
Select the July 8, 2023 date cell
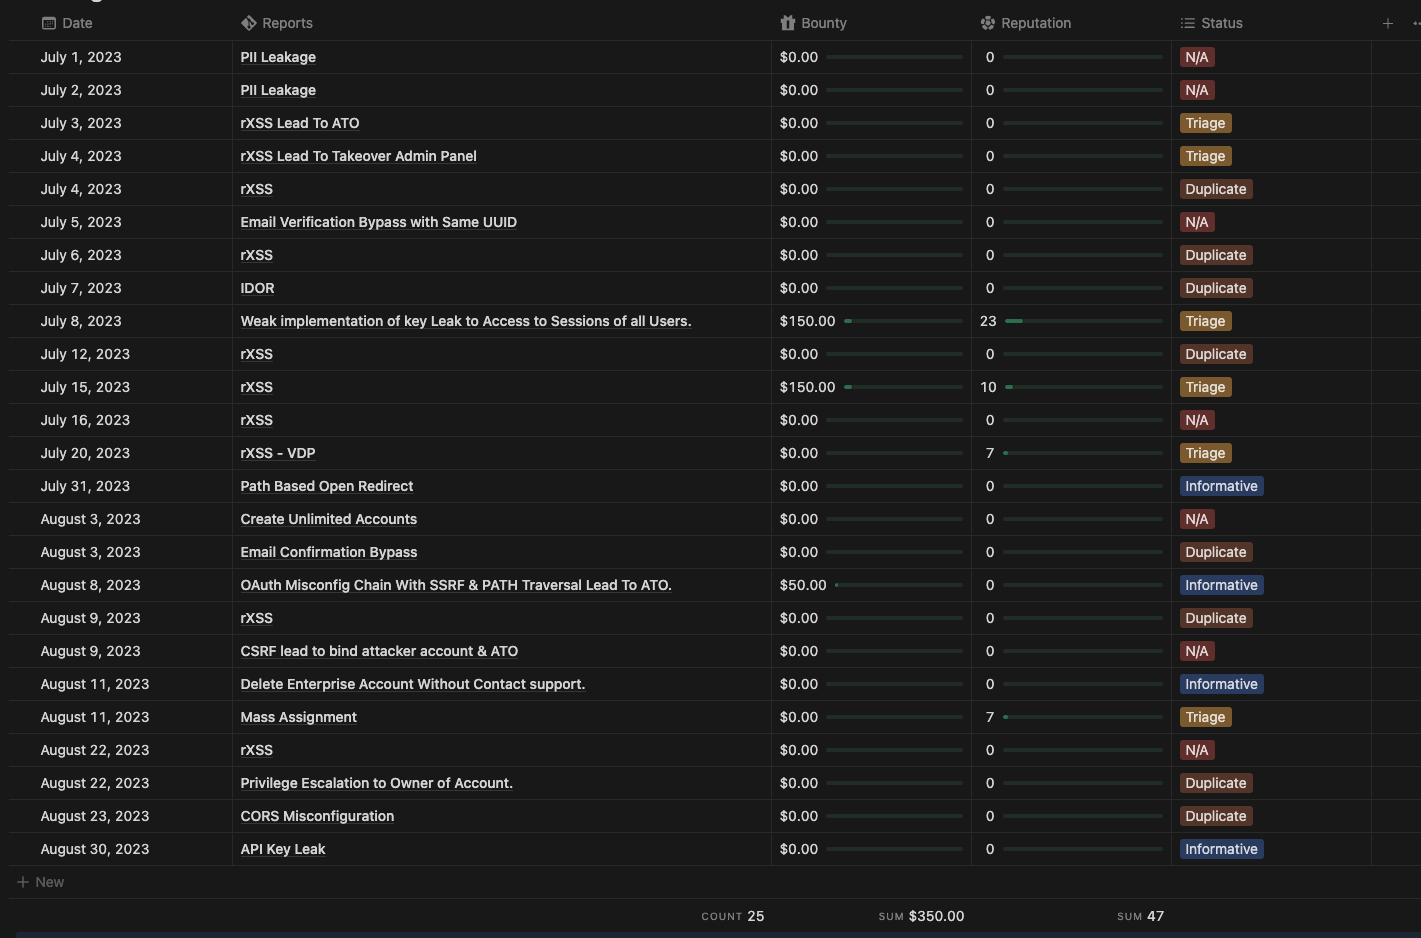point(81,321)
